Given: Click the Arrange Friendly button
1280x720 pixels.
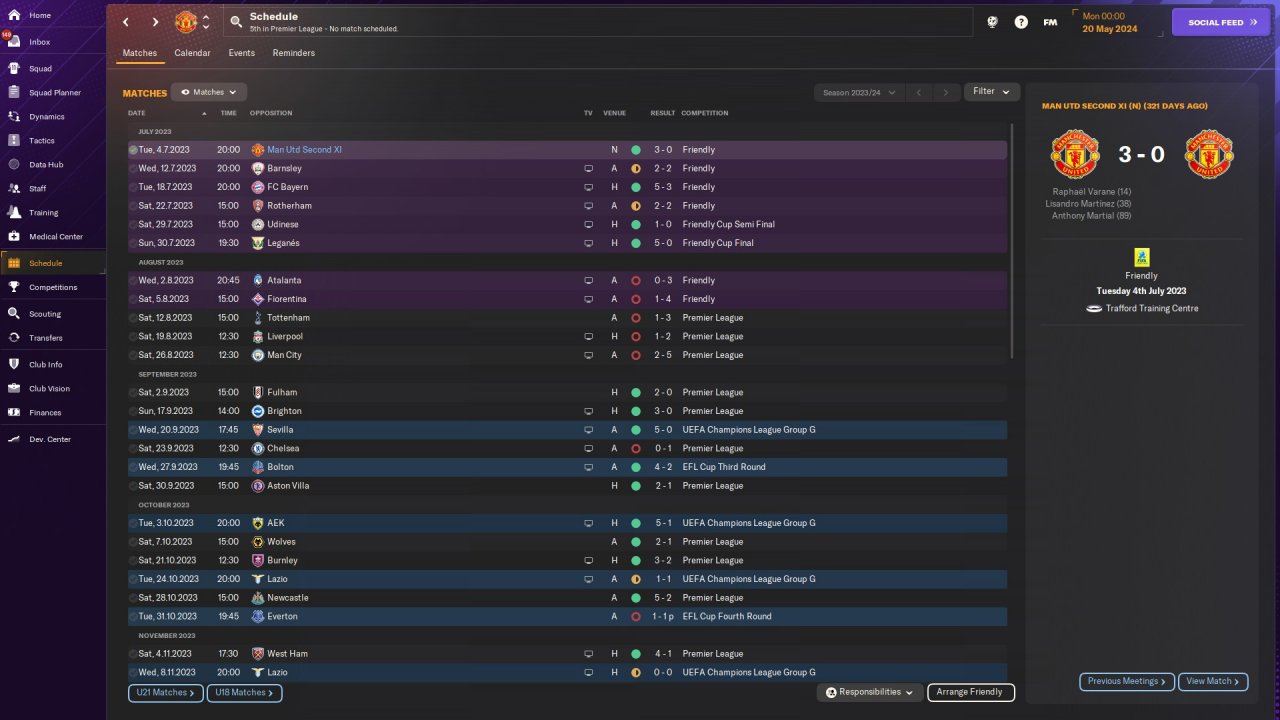Looking at the screenshot, I should coord(971,692).
